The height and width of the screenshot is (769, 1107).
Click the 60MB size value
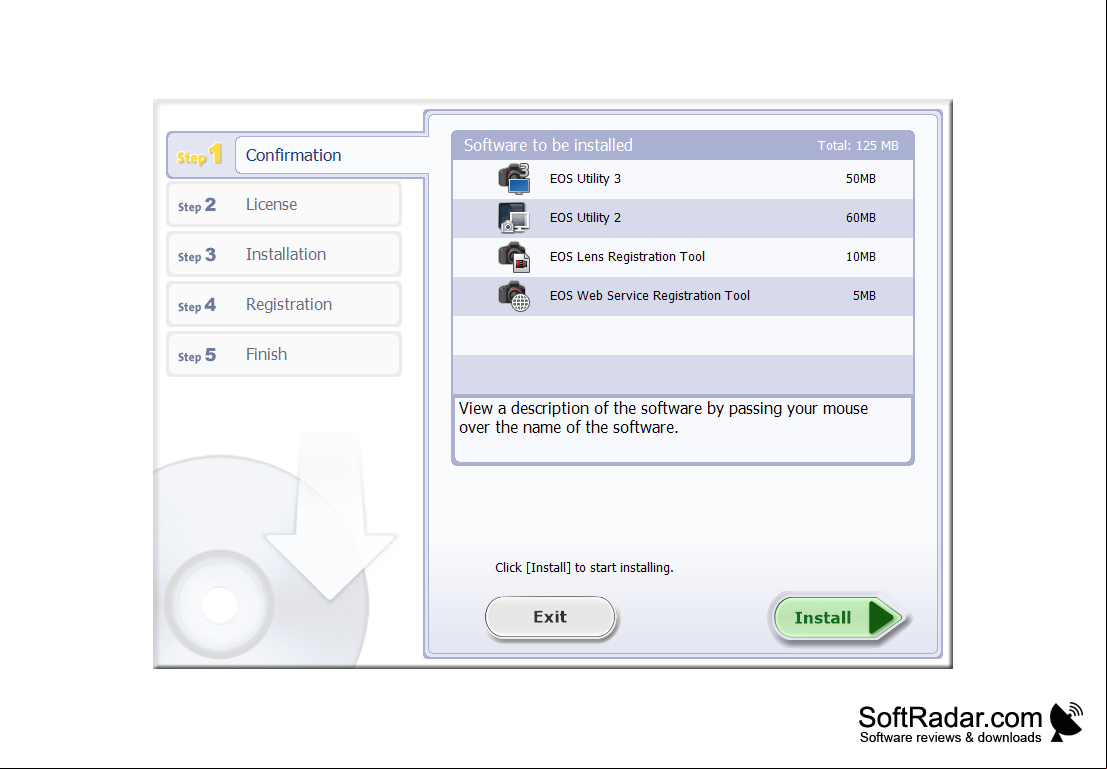[x=861, y=217]
